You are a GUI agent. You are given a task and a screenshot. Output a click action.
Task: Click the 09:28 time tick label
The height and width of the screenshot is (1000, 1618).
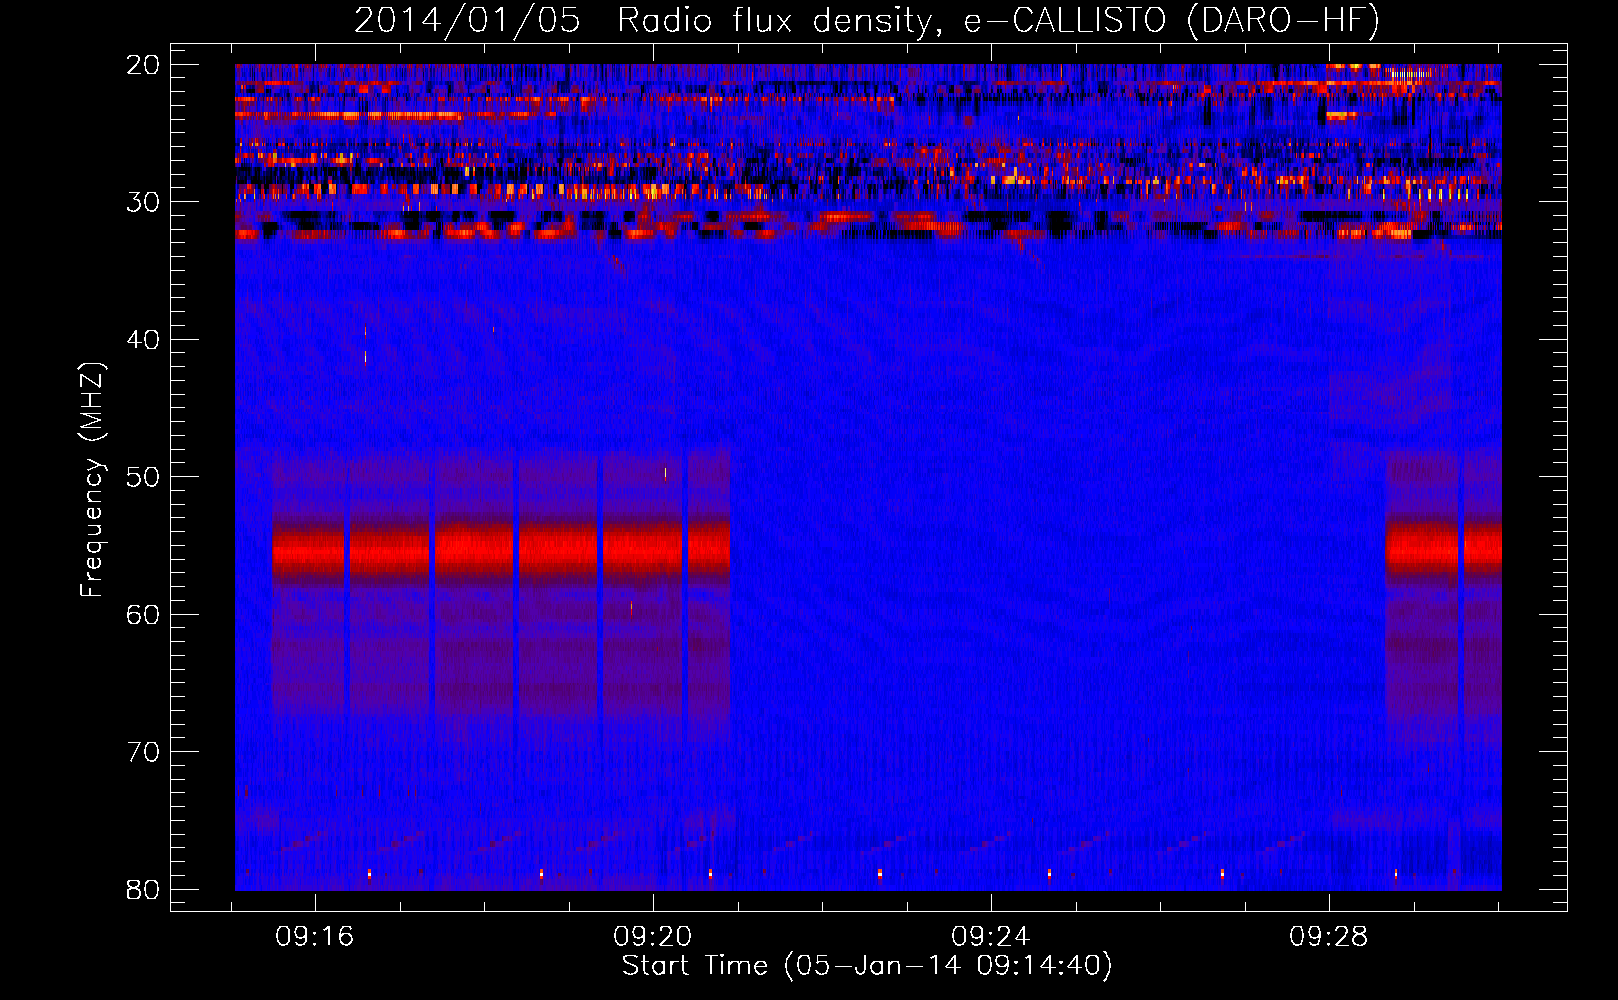[1328, 937]
